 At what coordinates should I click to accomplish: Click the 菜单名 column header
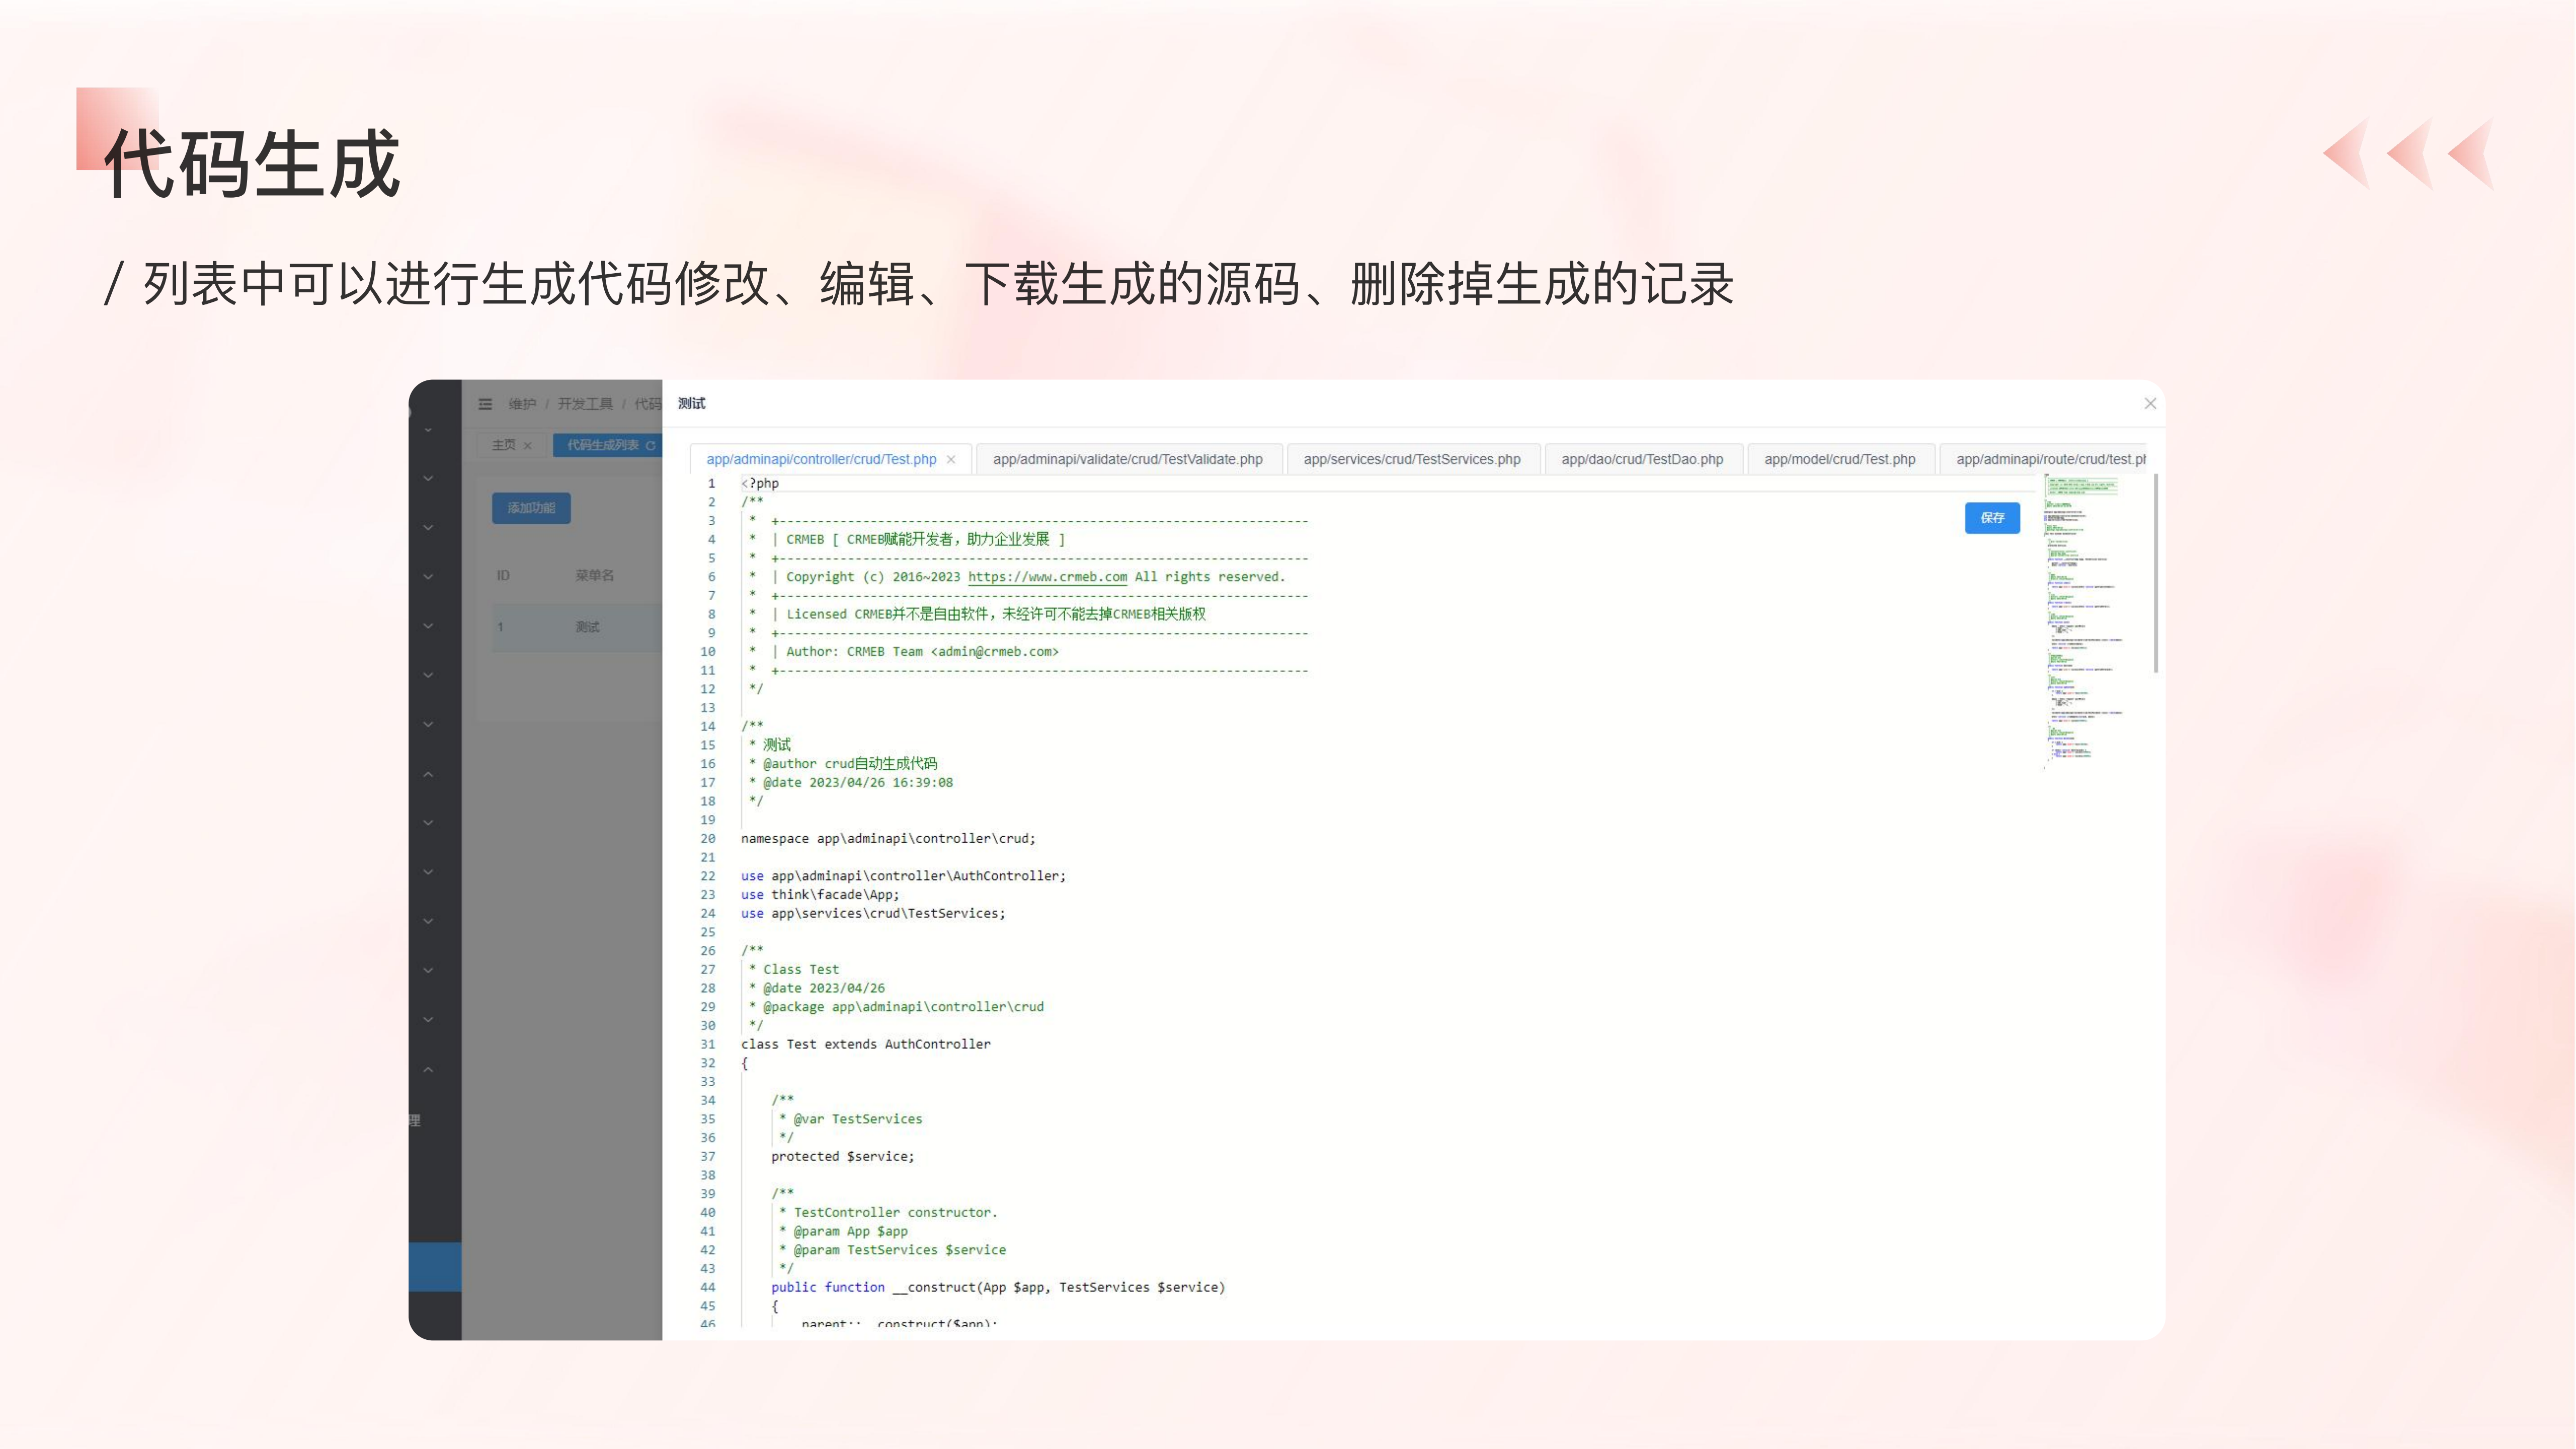pyautogui.click(x=594, y=575)
